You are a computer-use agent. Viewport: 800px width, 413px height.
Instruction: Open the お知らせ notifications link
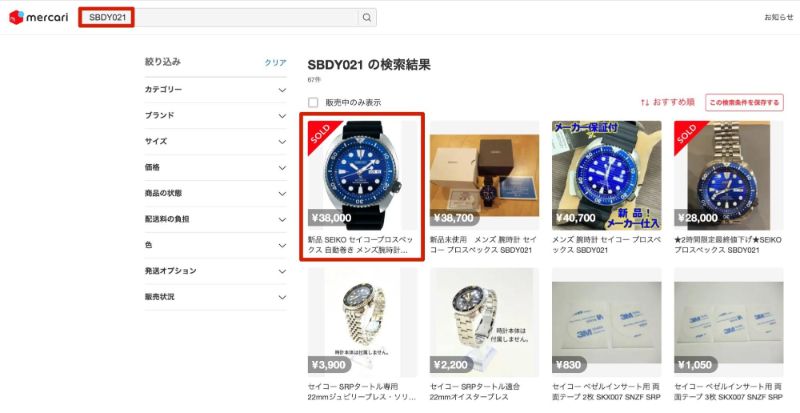(779, 17)
